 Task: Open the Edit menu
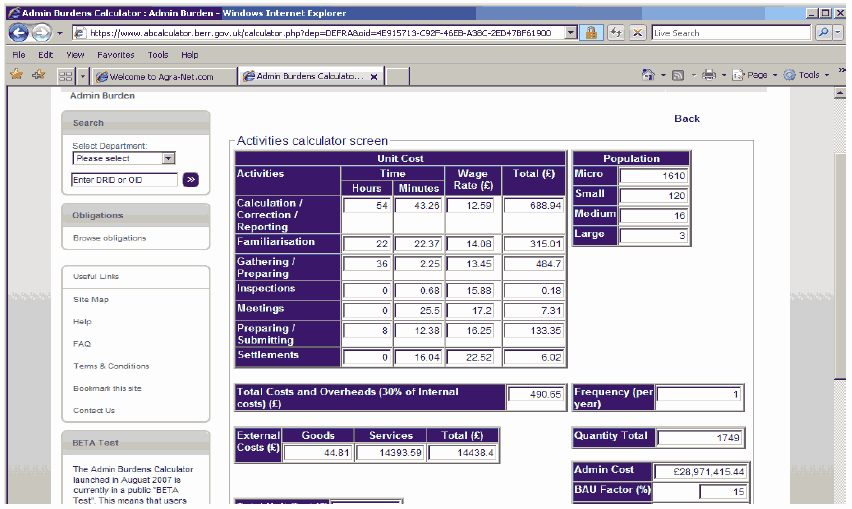tap(46, 55)
